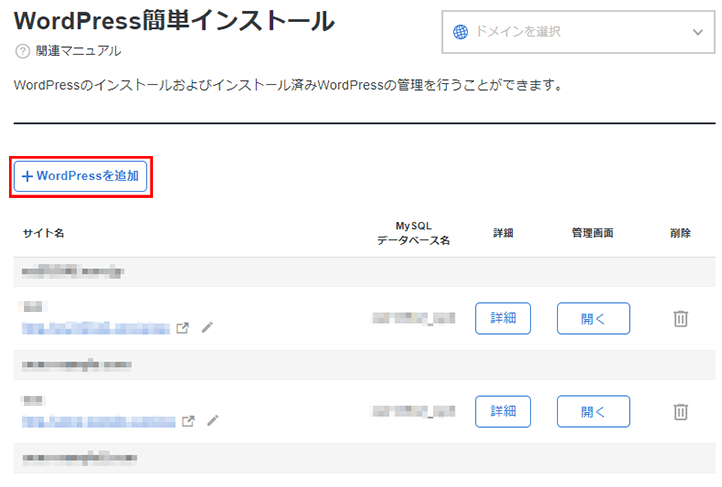
Task: Click the MySQL データベース名 column header
Action: pos(413,233)
